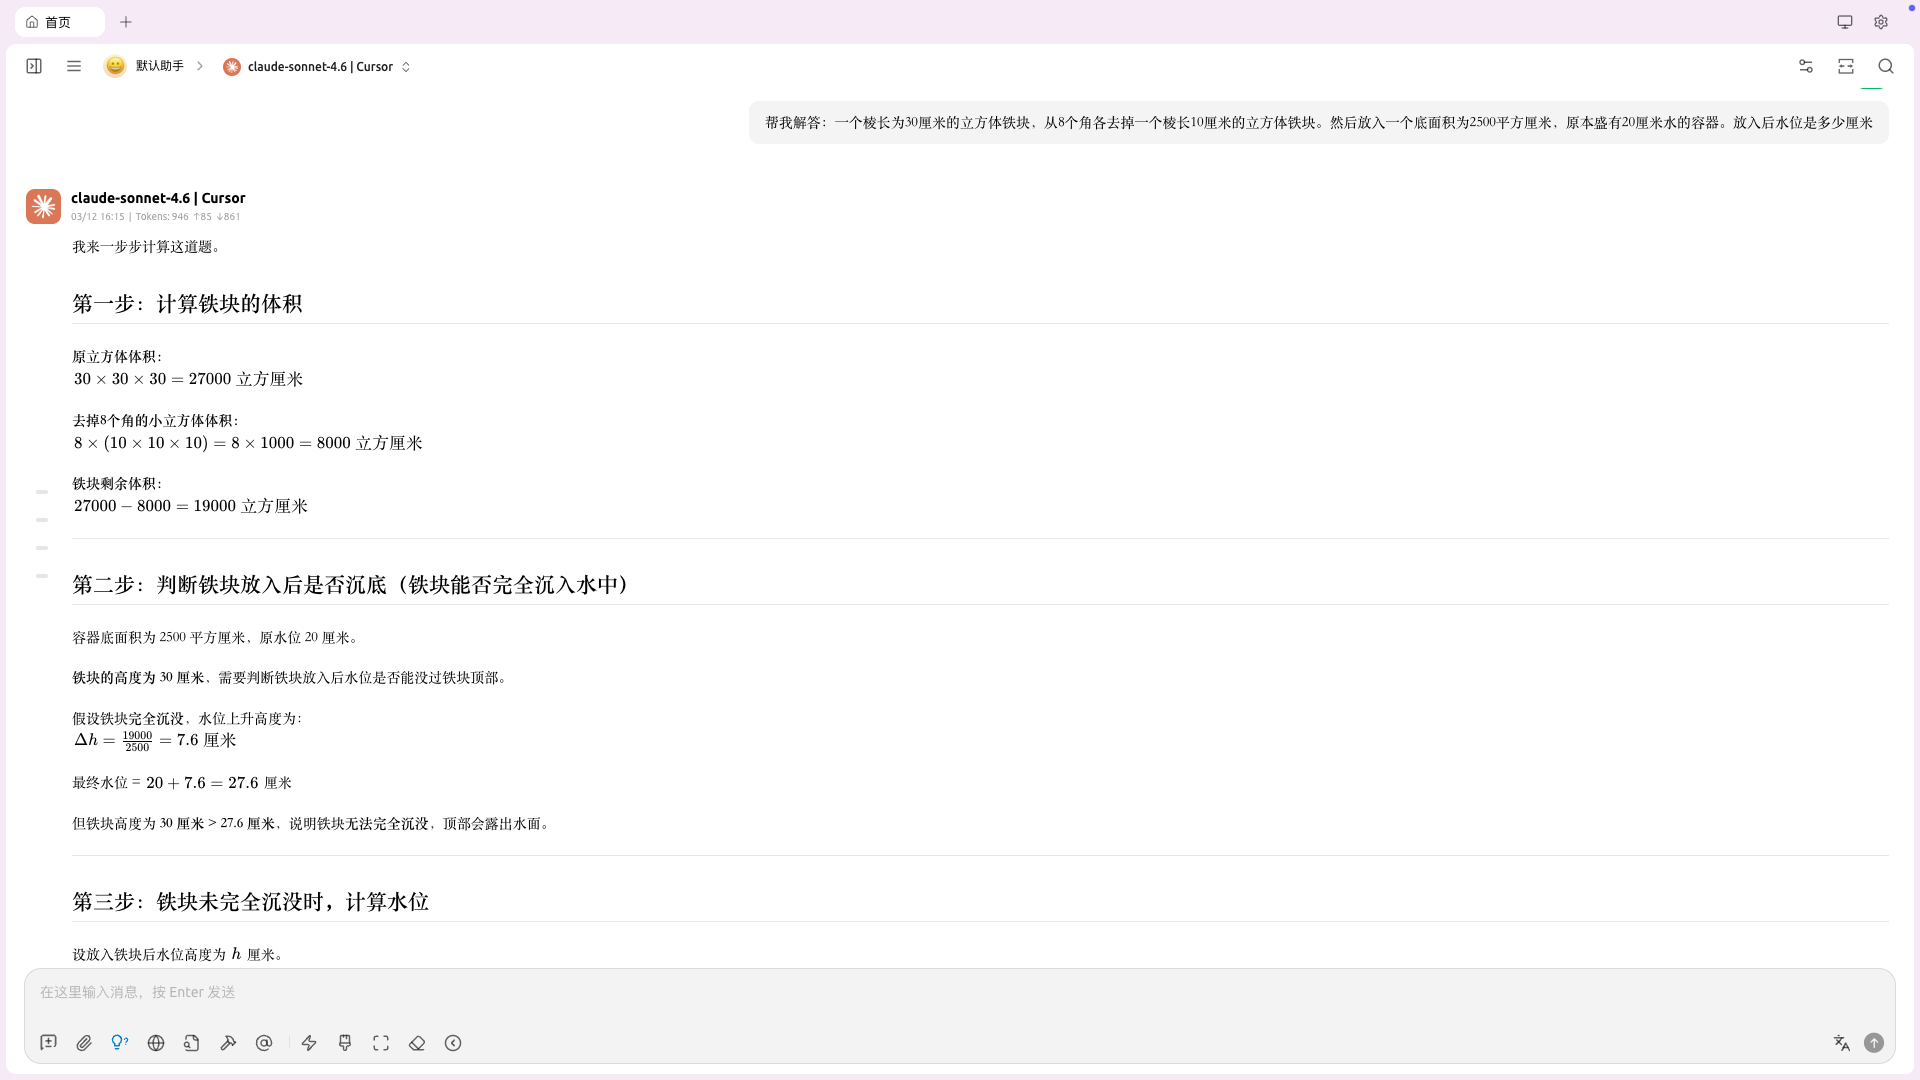Screen dimensions: 1920x1080
Task: Open quick phrases lightning icon
Action: (x=309, y=1043)
